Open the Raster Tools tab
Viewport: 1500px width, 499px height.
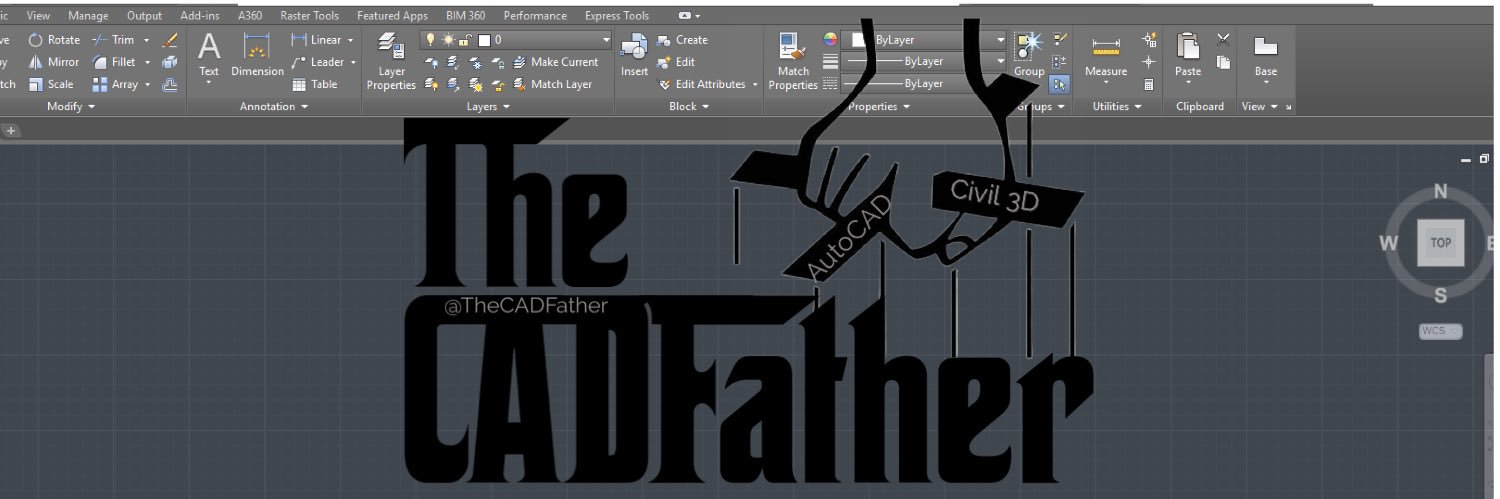coord(309,15)
